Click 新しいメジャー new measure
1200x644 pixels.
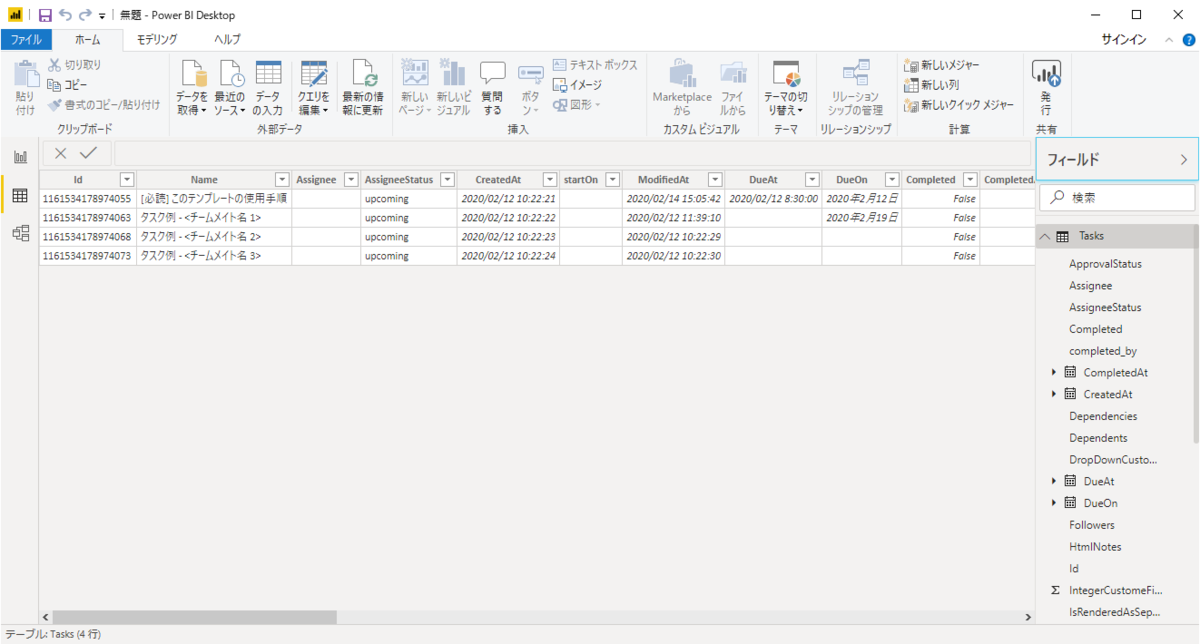(x=942, y=64)
